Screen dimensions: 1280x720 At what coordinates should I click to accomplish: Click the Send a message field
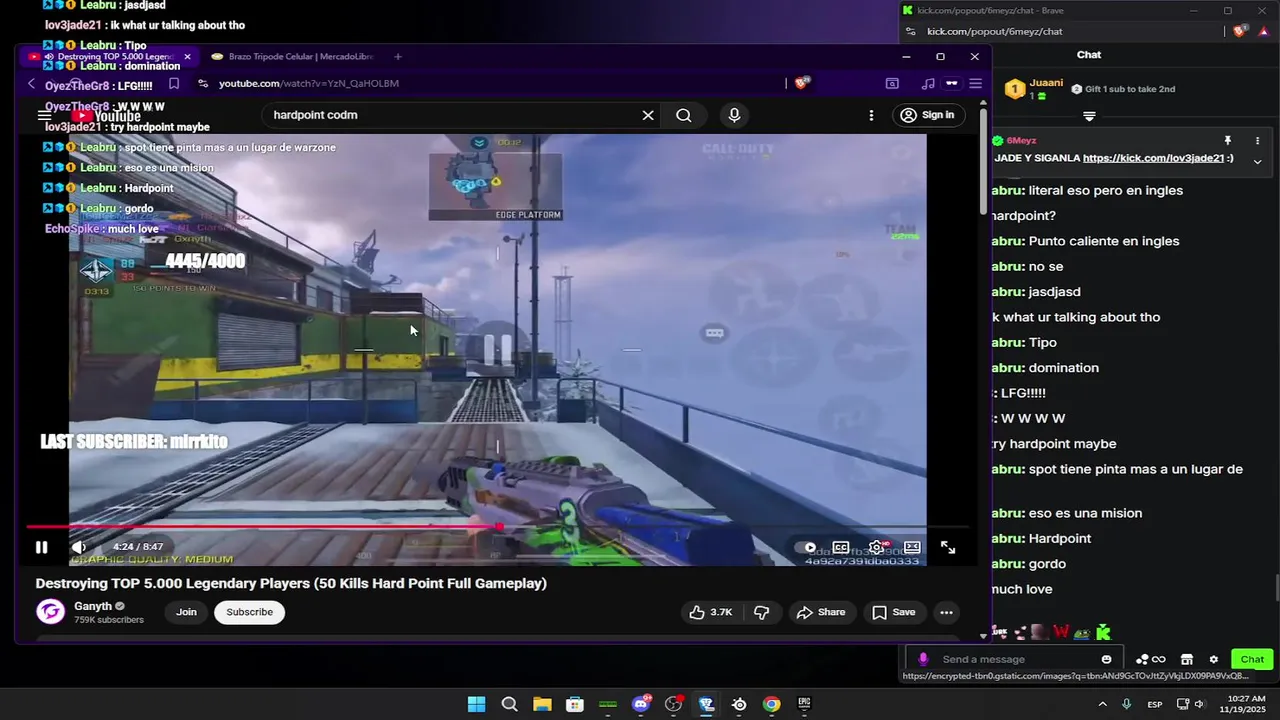1015,659
